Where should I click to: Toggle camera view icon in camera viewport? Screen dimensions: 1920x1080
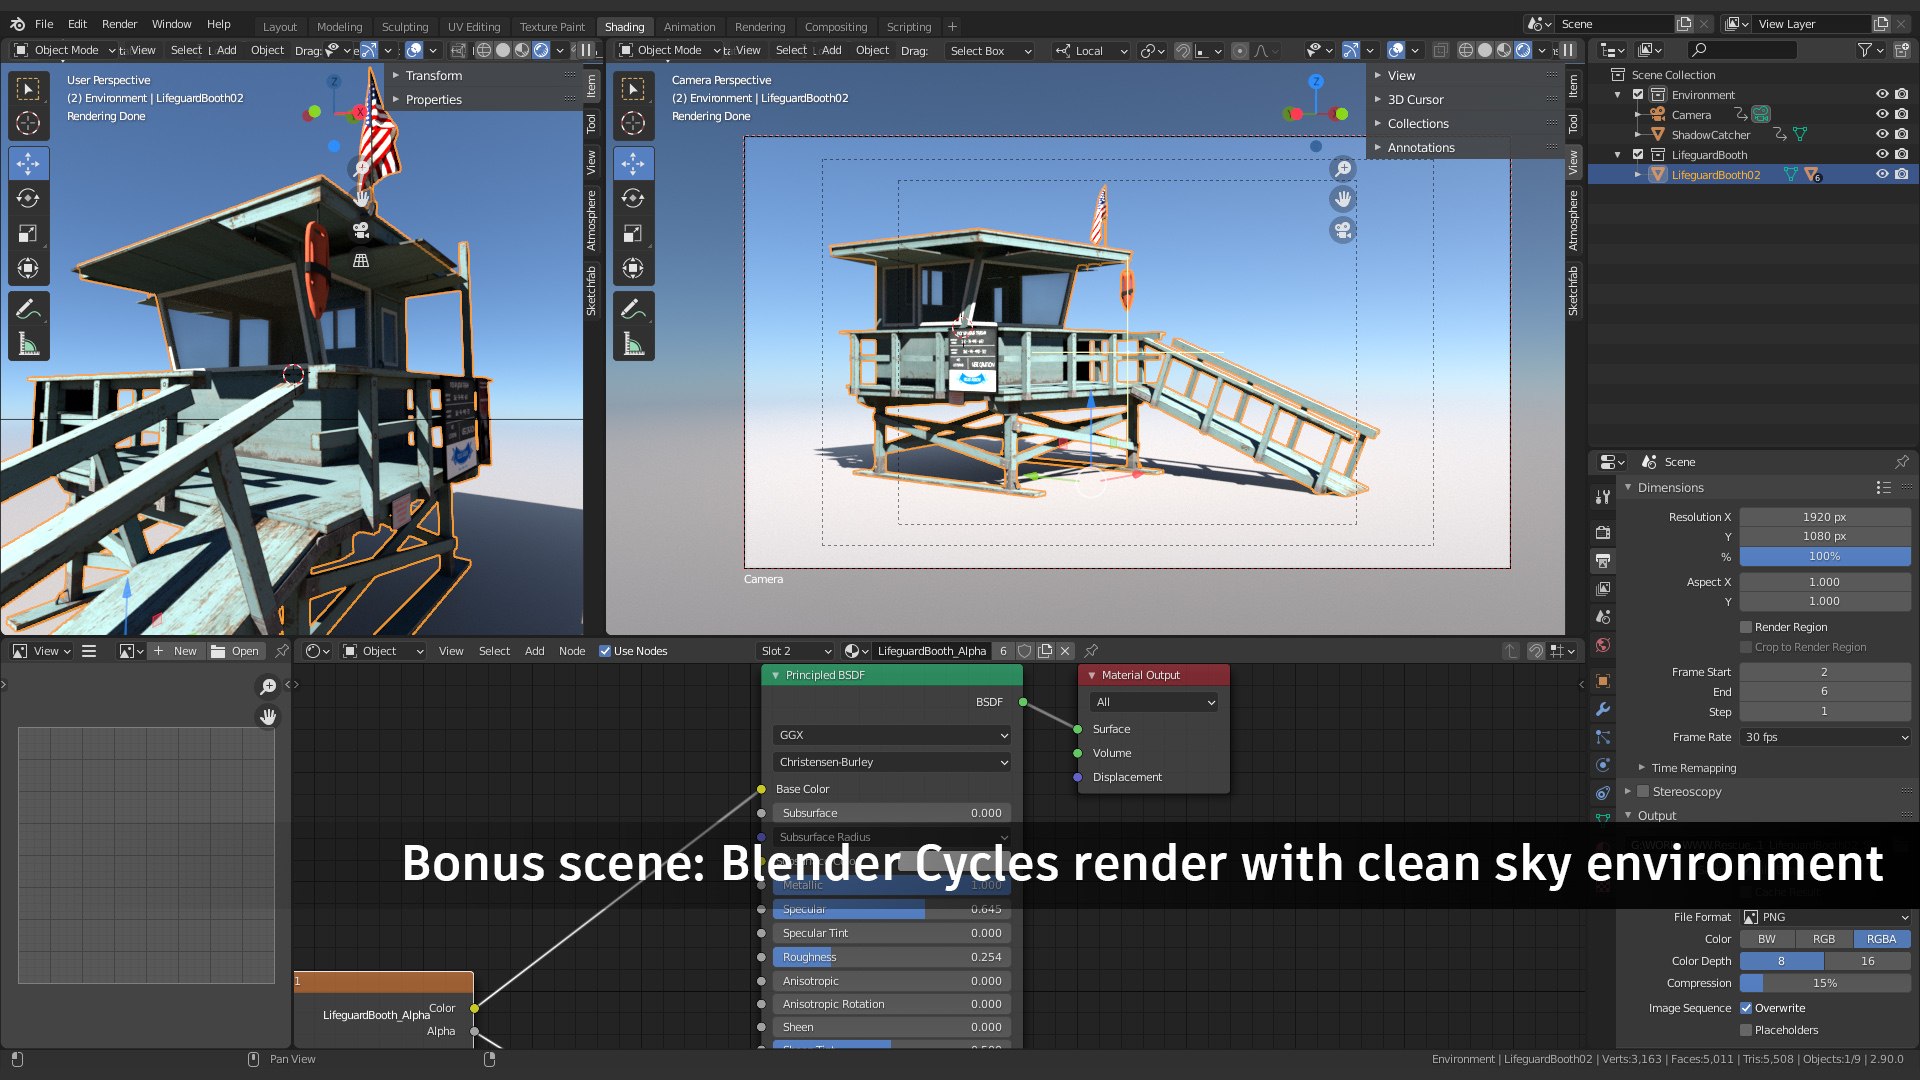point(1342,231)
